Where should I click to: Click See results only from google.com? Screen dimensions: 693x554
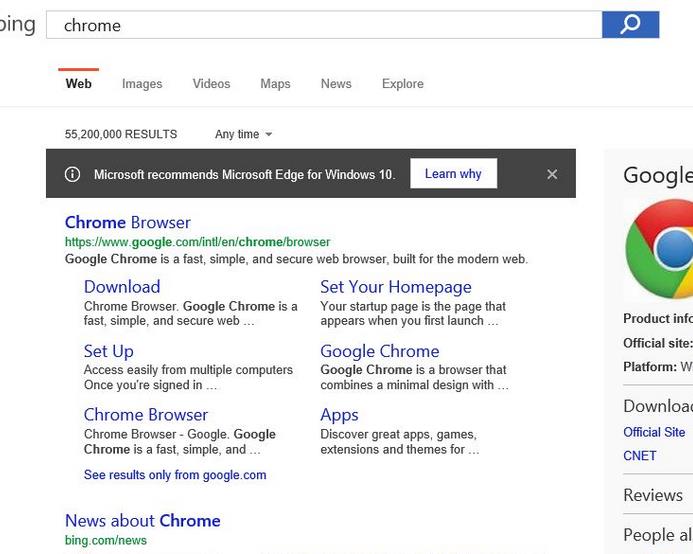click(x=175, y=475)
